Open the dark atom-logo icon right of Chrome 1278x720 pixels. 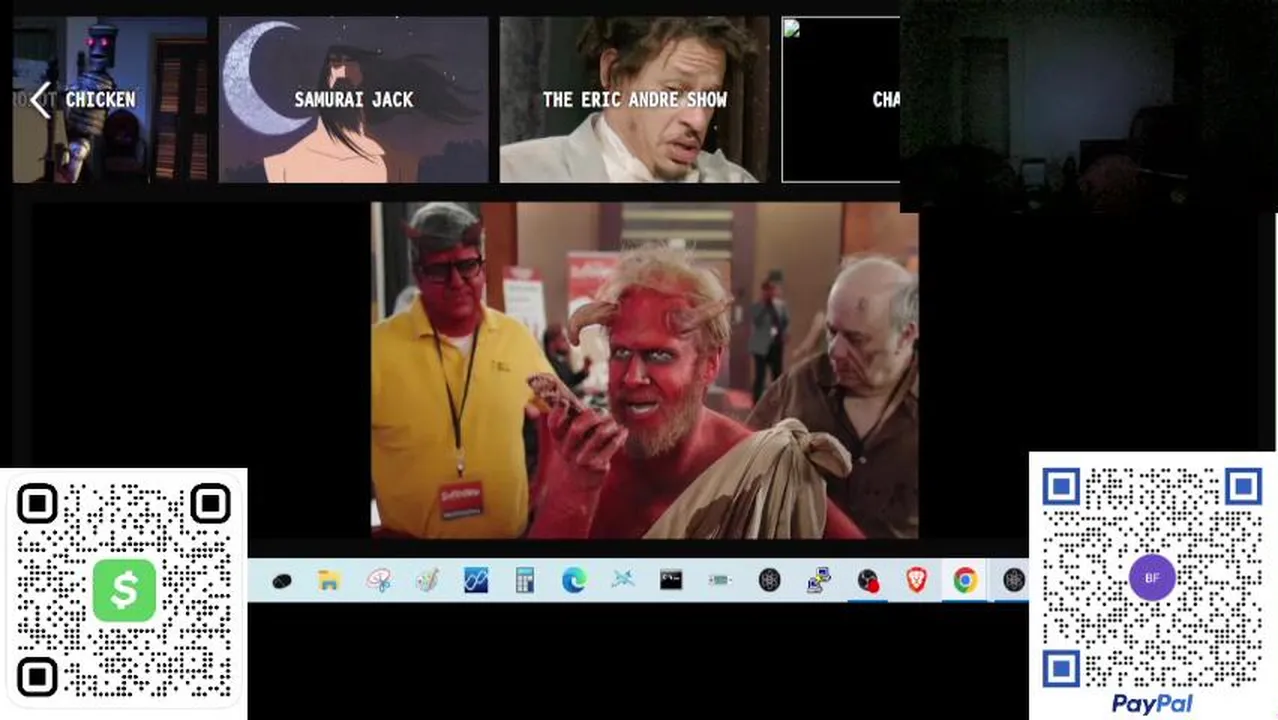tap(1014, 580)
